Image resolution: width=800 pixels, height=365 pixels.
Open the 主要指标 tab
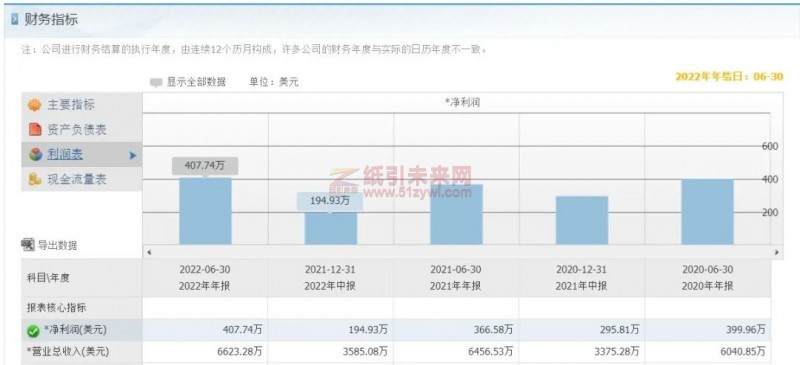click(82, 105)
